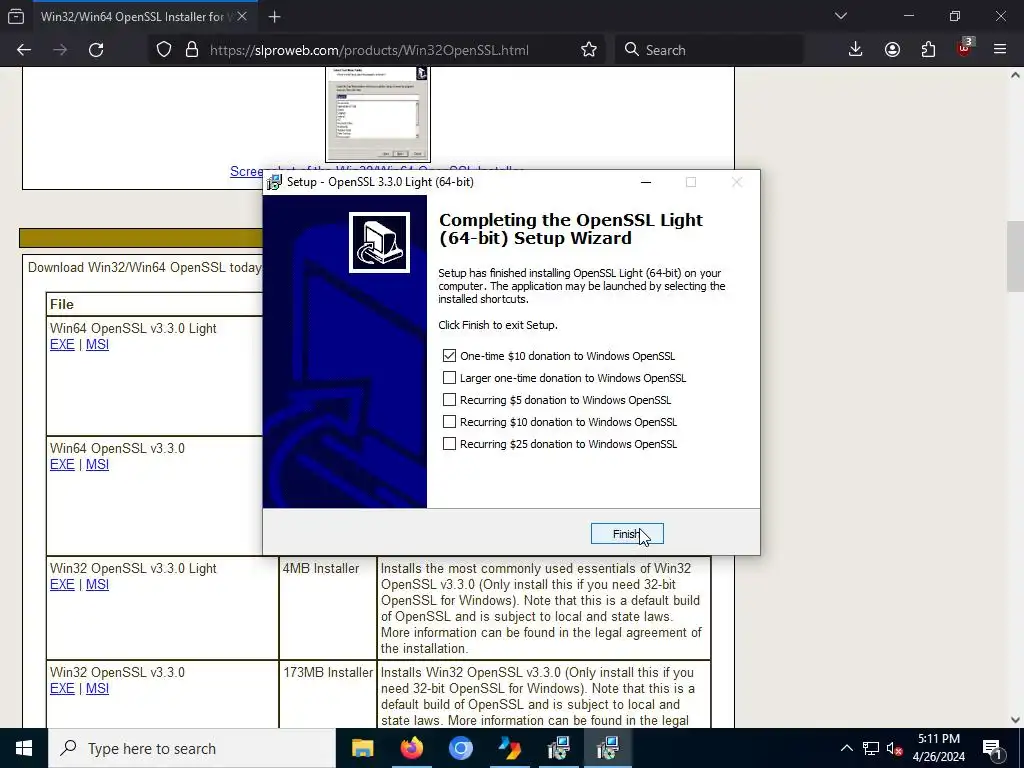1024x768 pixels.
Task: Open the blue circular browser taskbar icon
Action: point(460,748)
